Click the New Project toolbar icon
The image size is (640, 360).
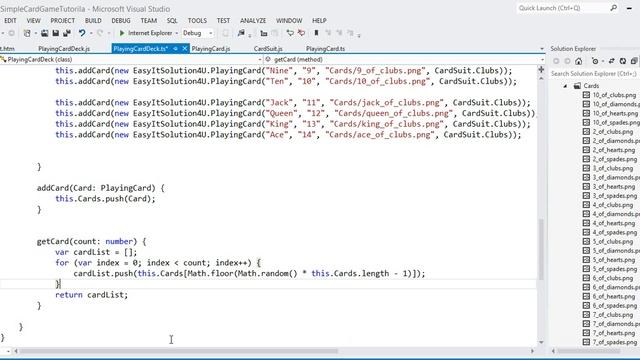pos(27,33)
